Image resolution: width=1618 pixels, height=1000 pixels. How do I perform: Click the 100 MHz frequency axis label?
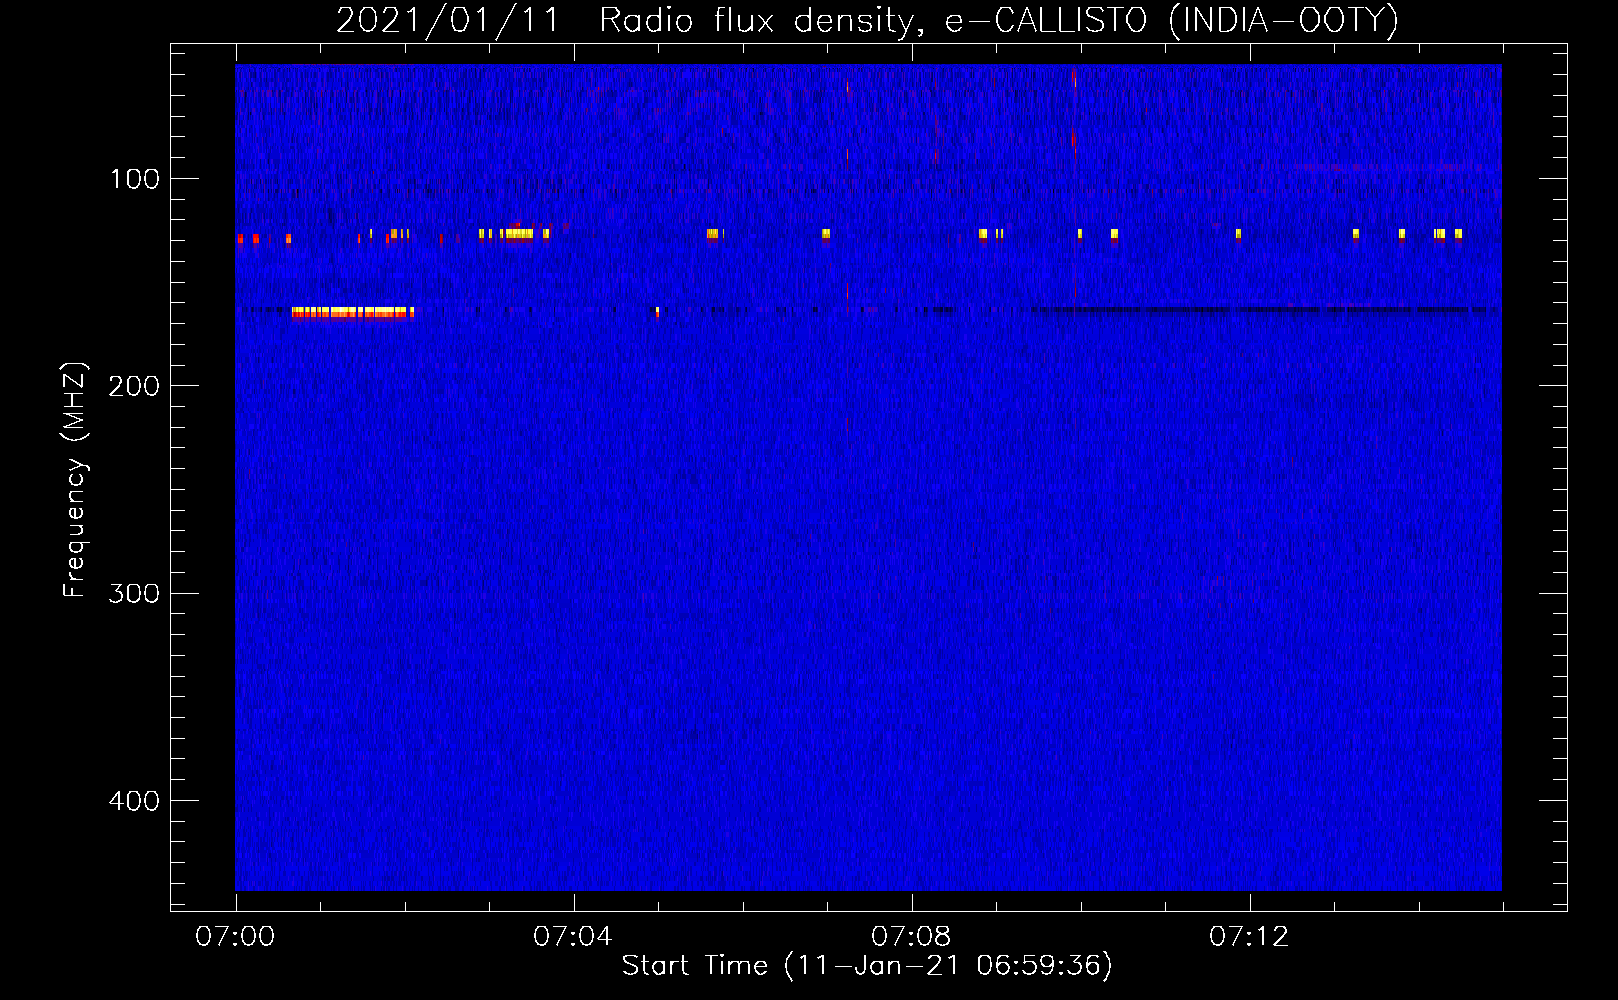coord(135,179)
